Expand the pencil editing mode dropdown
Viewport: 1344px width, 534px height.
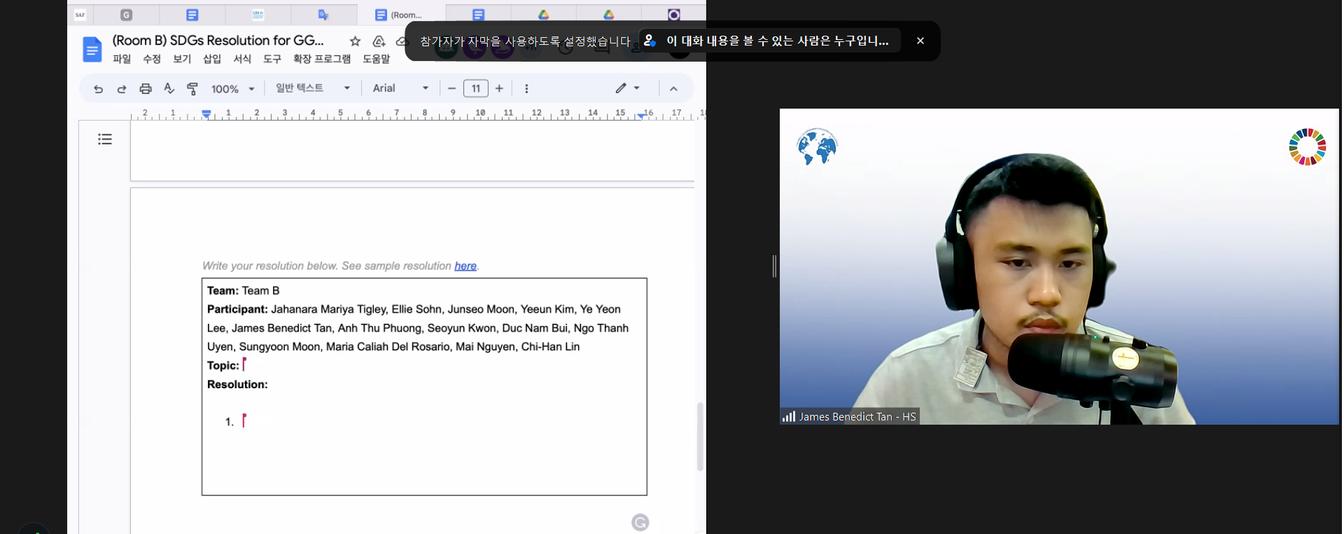627,88
